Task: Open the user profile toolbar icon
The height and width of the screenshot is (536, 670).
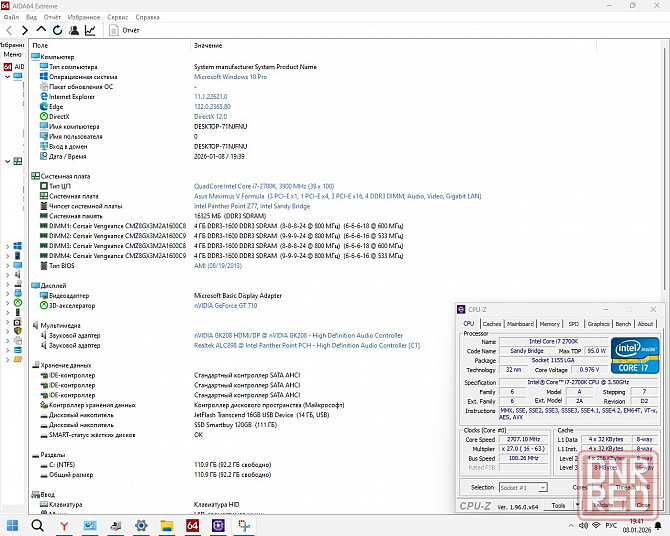Action: pos(74,31)
